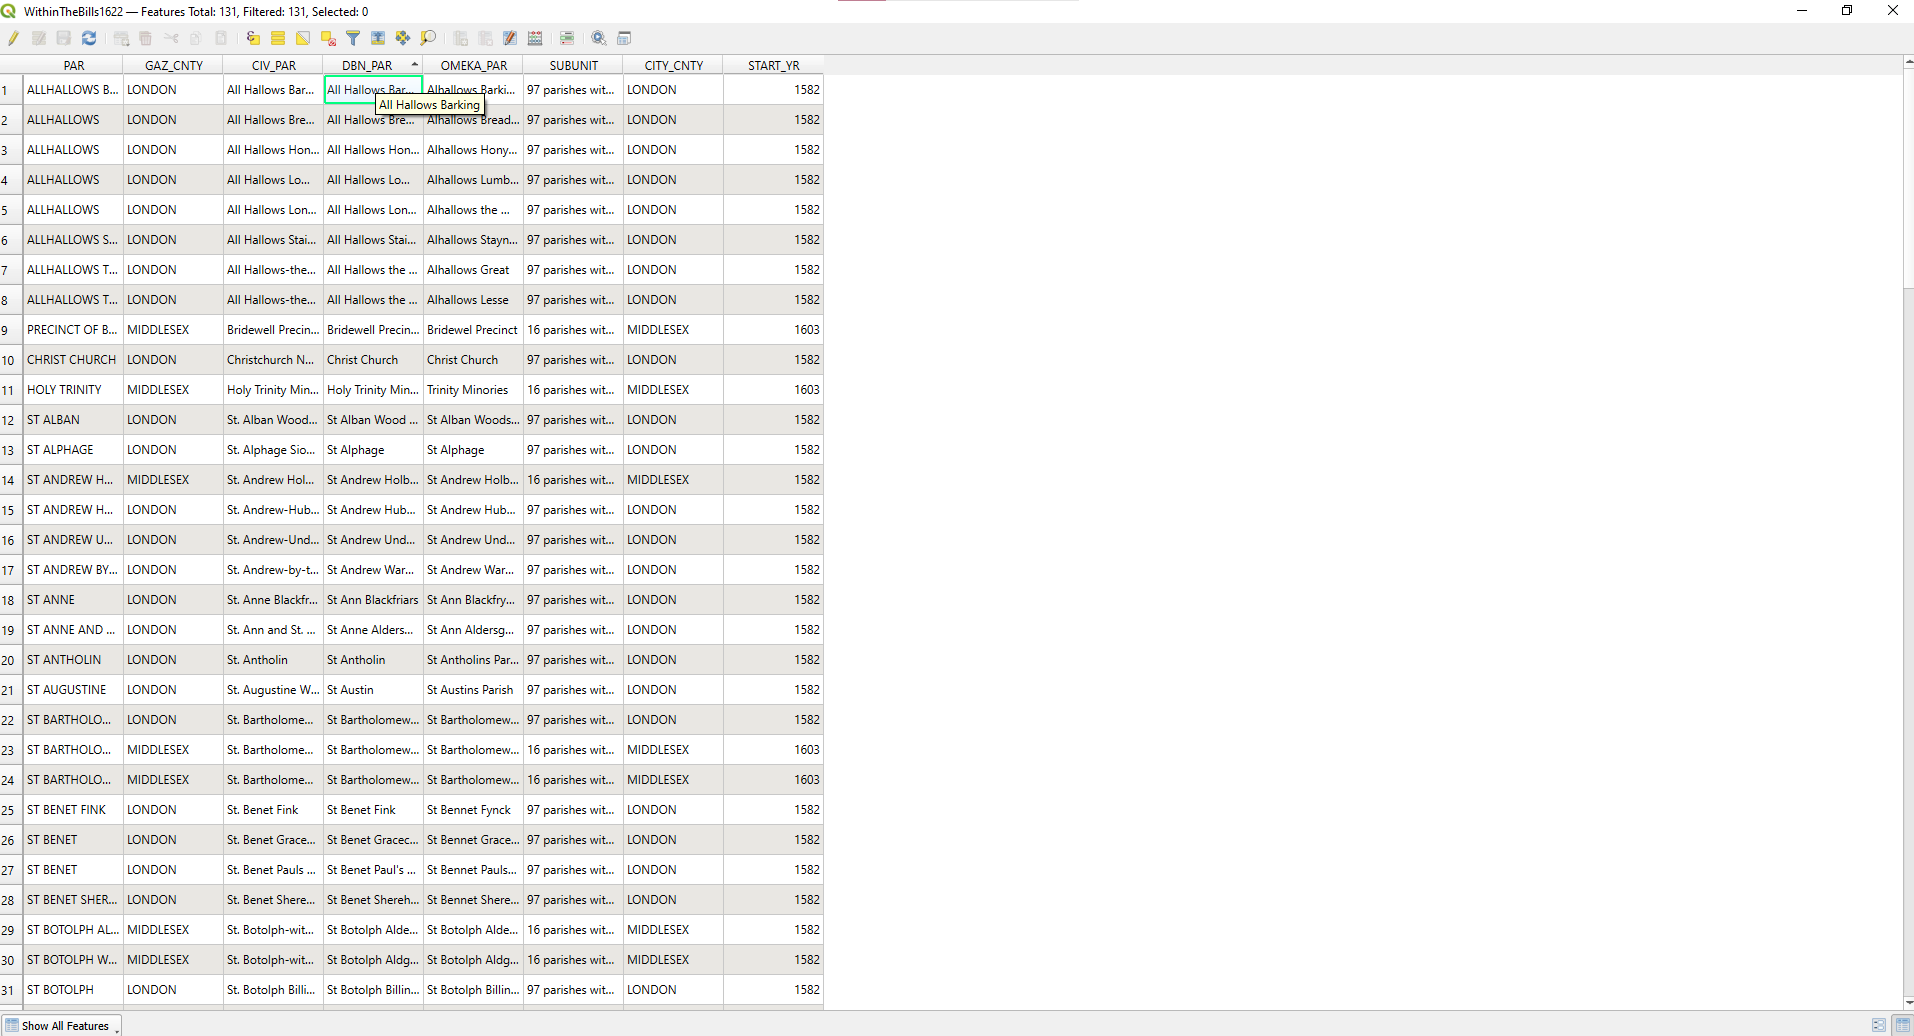Invert the current selection
Screen dimensions: 1914x1036
pos(302,38)
